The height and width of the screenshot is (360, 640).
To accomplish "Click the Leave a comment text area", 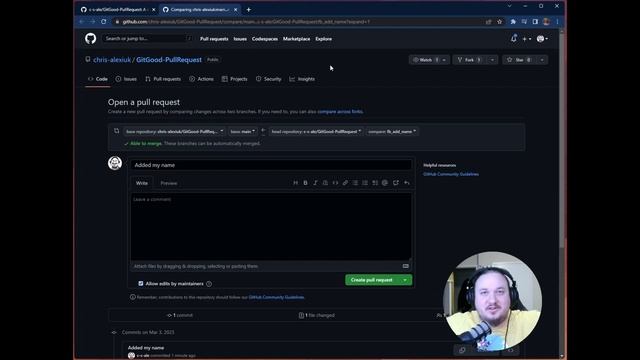I will click(271, 227).
